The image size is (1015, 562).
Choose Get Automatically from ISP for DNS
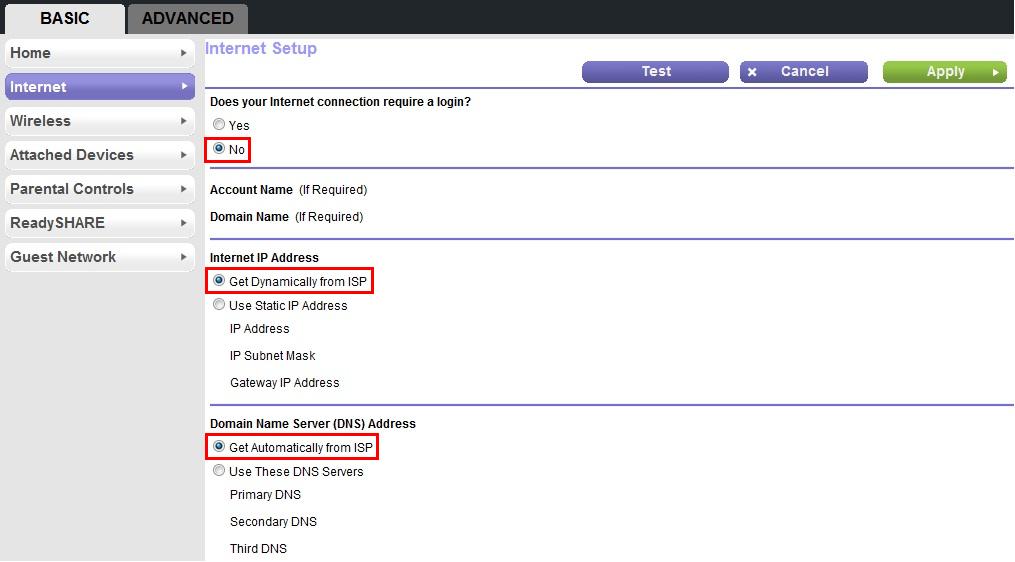click(219, 447)
